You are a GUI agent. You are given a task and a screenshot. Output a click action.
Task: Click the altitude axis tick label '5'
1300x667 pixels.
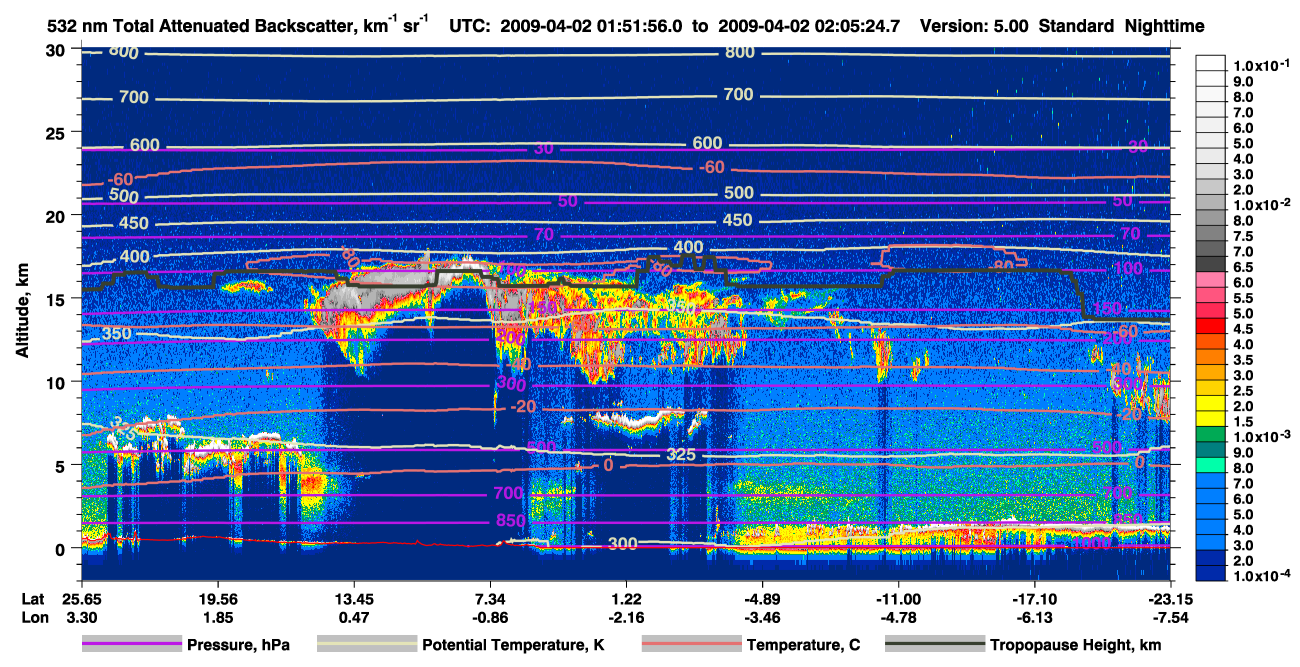[x=63, y=465]
